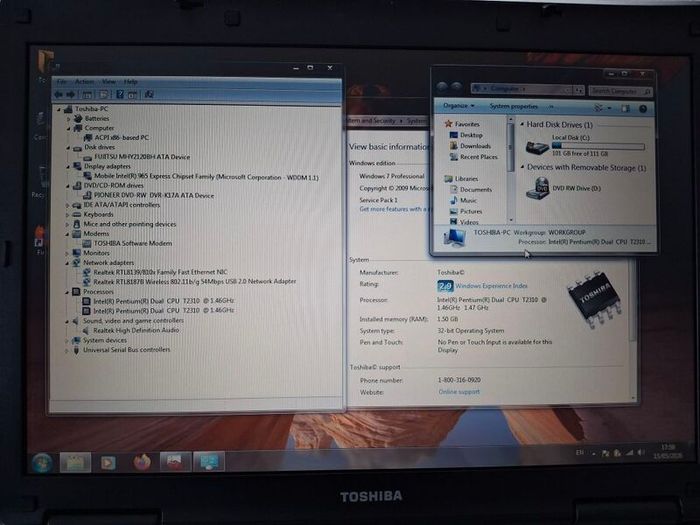Select DVD RW Drive (D:) icon
700x525 pixels.
tap(538, 188)
